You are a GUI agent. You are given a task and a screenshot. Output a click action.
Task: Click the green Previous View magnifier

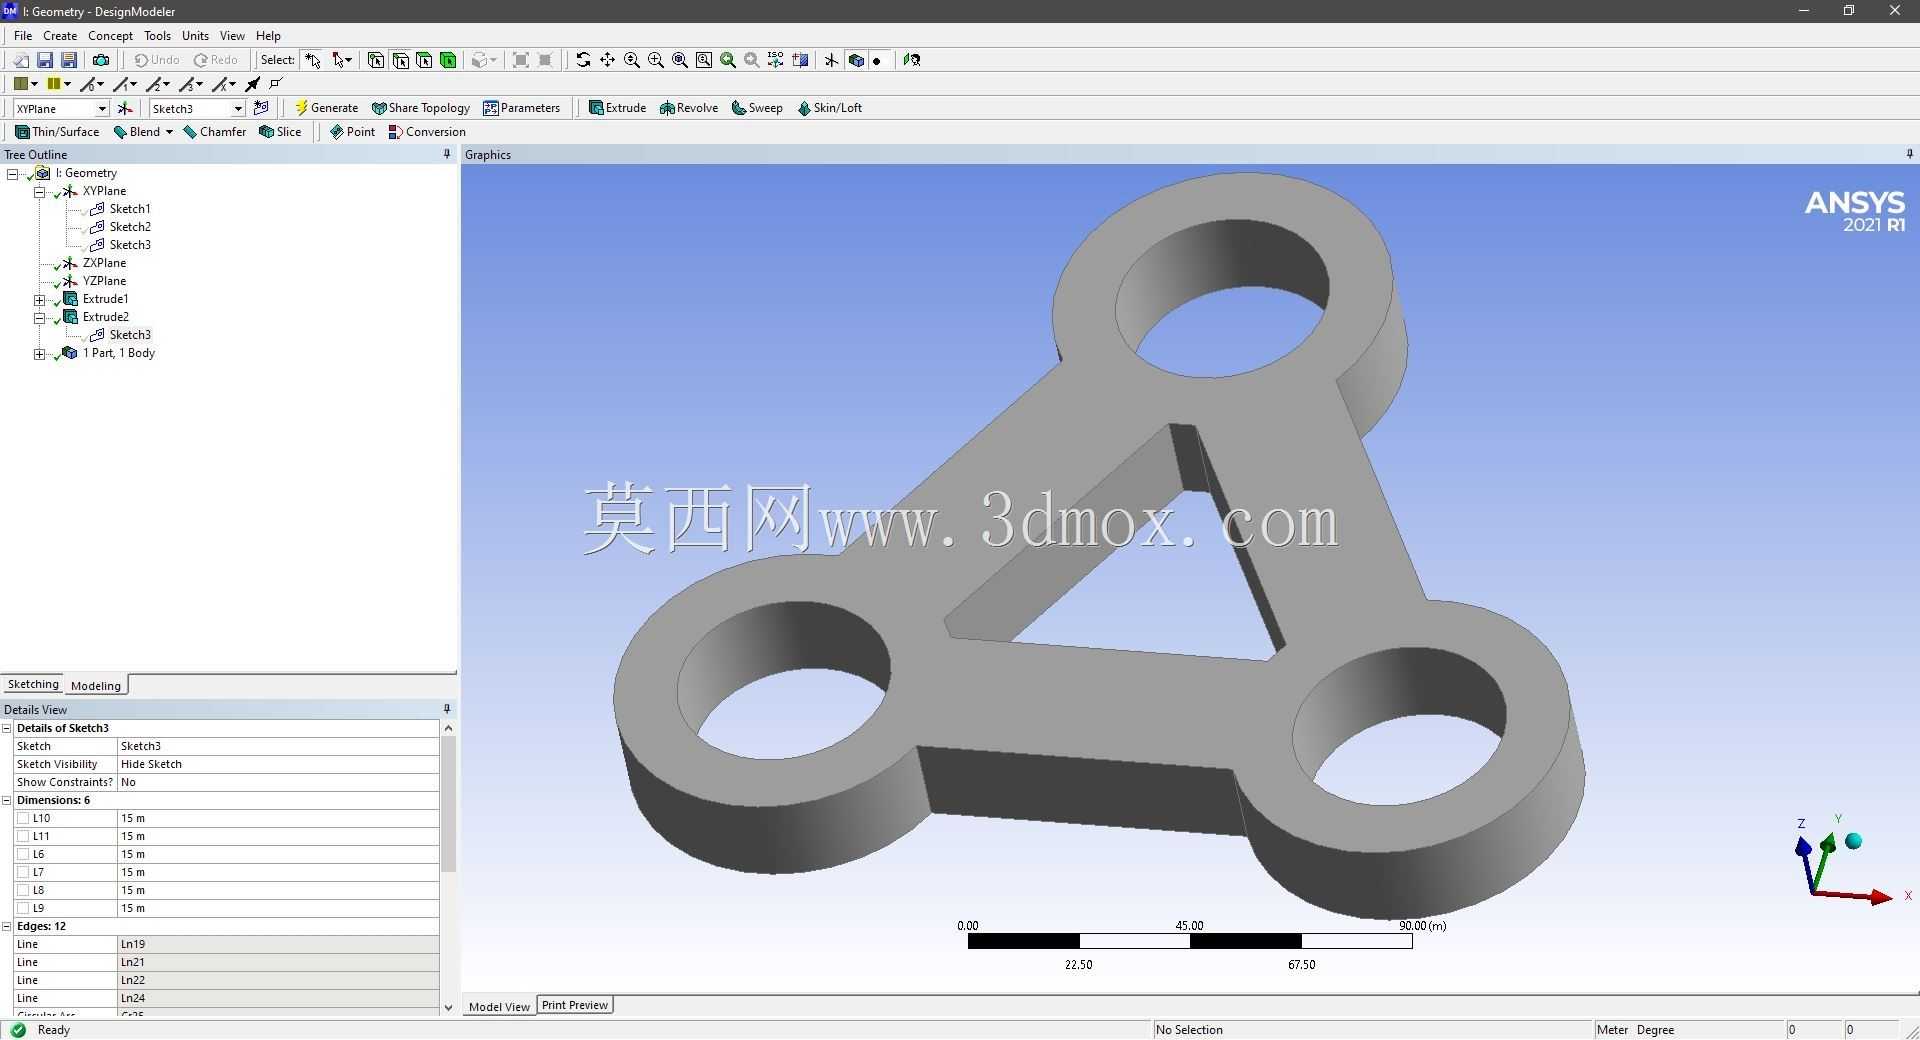click(728, 60)
